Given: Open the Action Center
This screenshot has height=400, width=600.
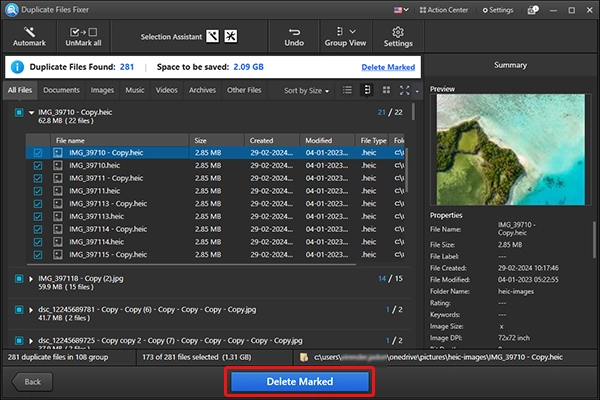Looking at the screenshot, I should [444, 10].
